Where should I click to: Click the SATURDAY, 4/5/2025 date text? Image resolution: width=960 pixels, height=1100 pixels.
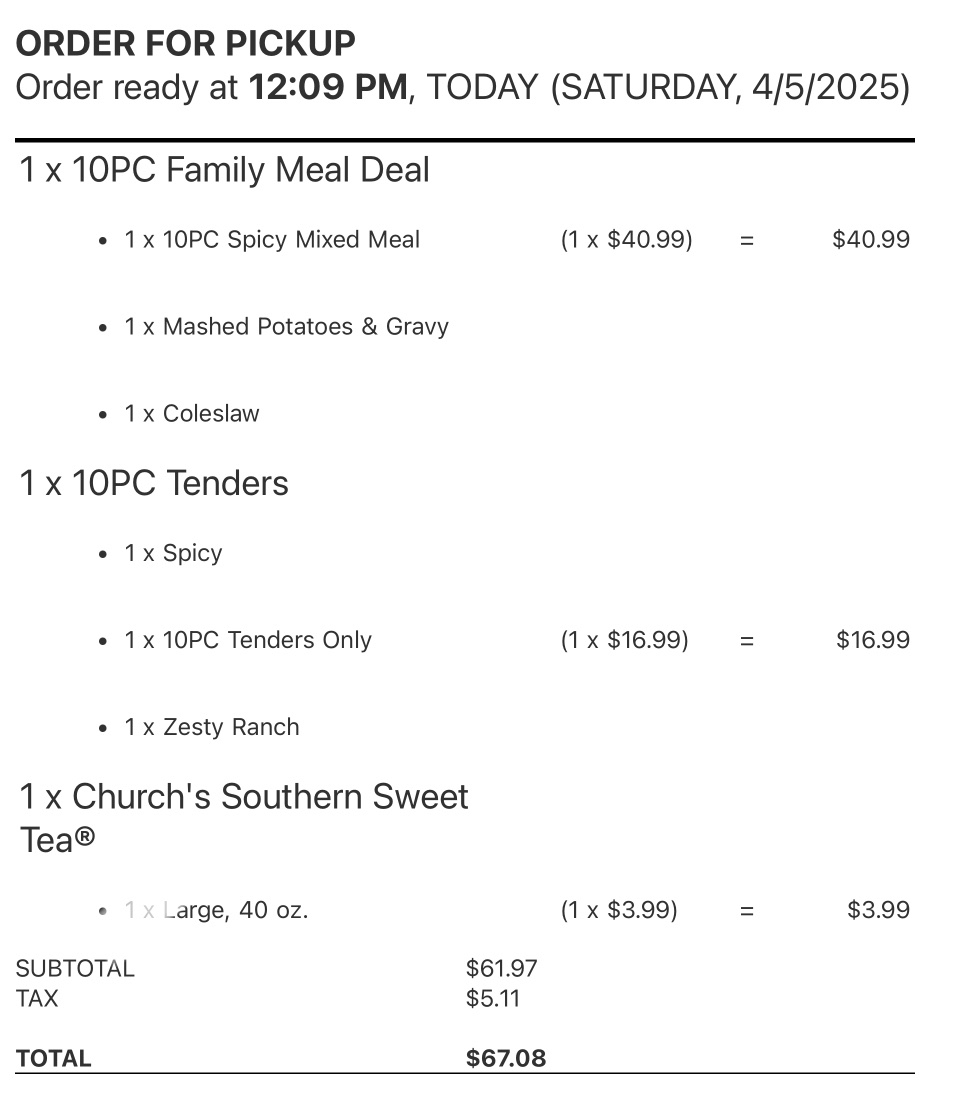tap(730, 88)
